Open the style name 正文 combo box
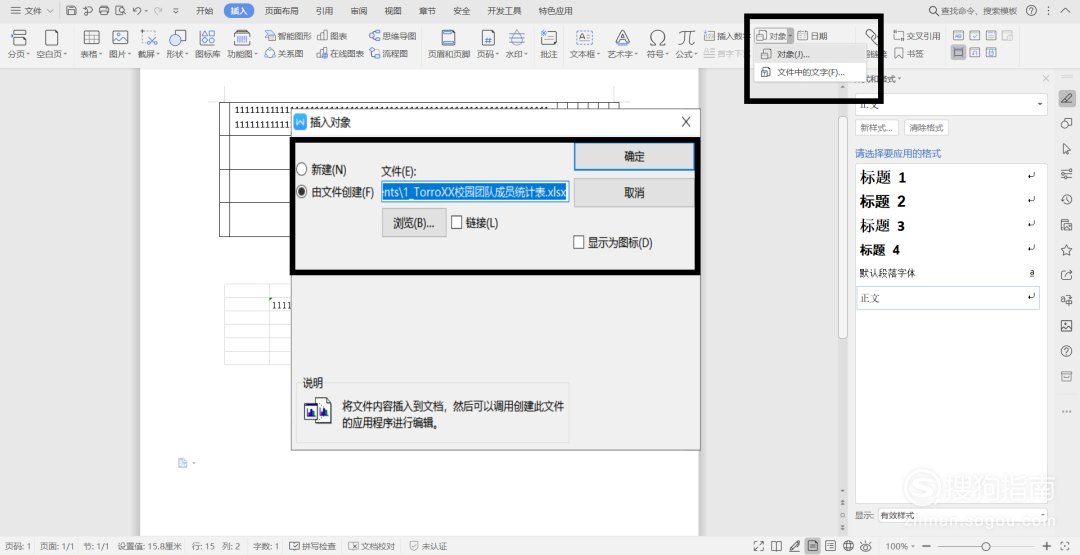The height and width of the screenshot is (555, 1080). (951, 105)
